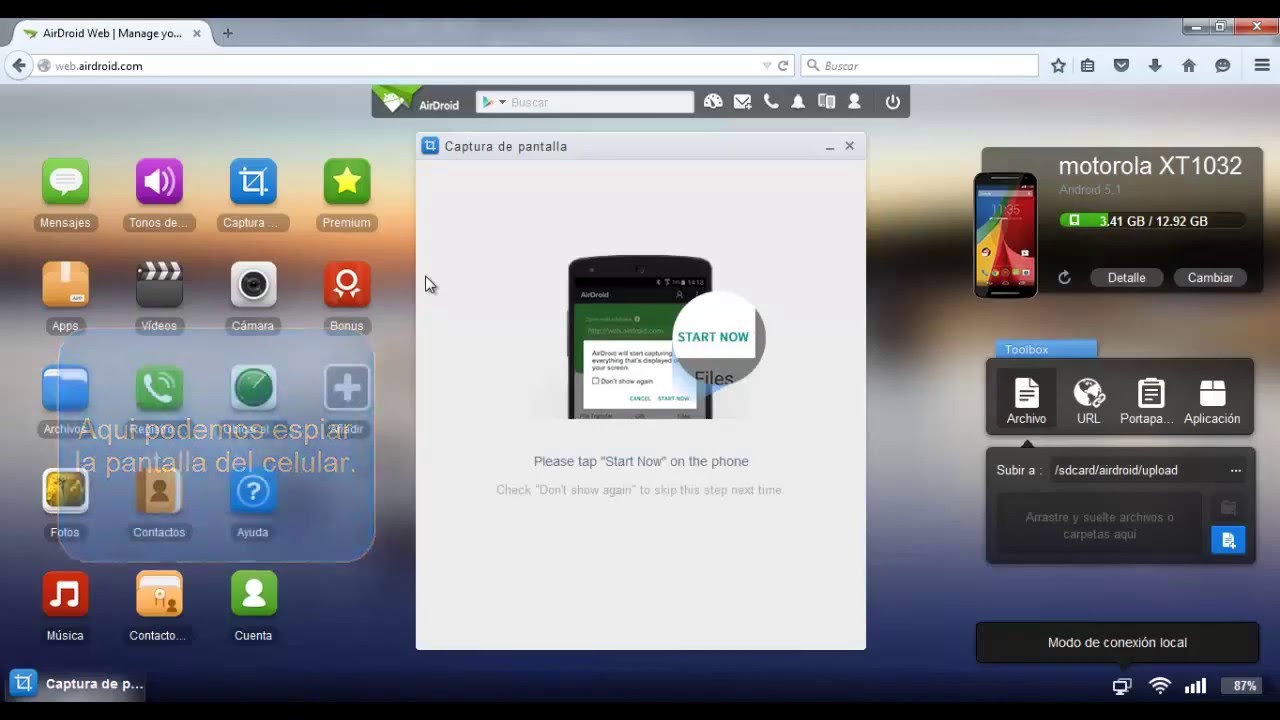Viewport: 1280px width, 720px height.
Task: Click the storage usage bar
Action: pos(1153,221)
